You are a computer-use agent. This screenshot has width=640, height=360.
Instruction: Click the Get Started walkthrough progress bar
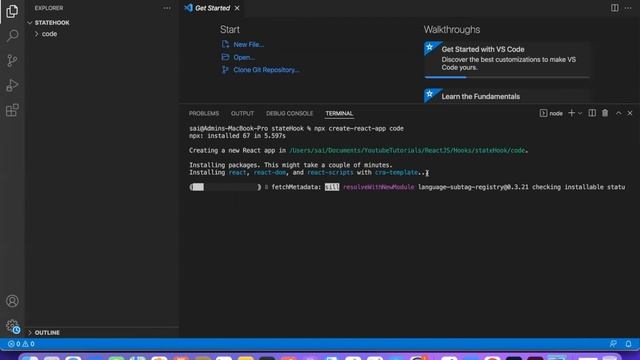click(507, 77)
